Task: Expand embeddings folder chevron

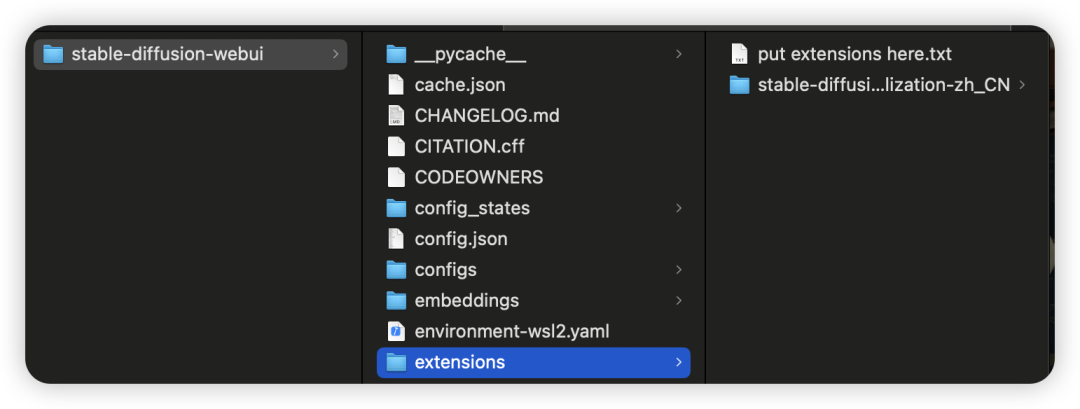Action: (x=678, y=300)
